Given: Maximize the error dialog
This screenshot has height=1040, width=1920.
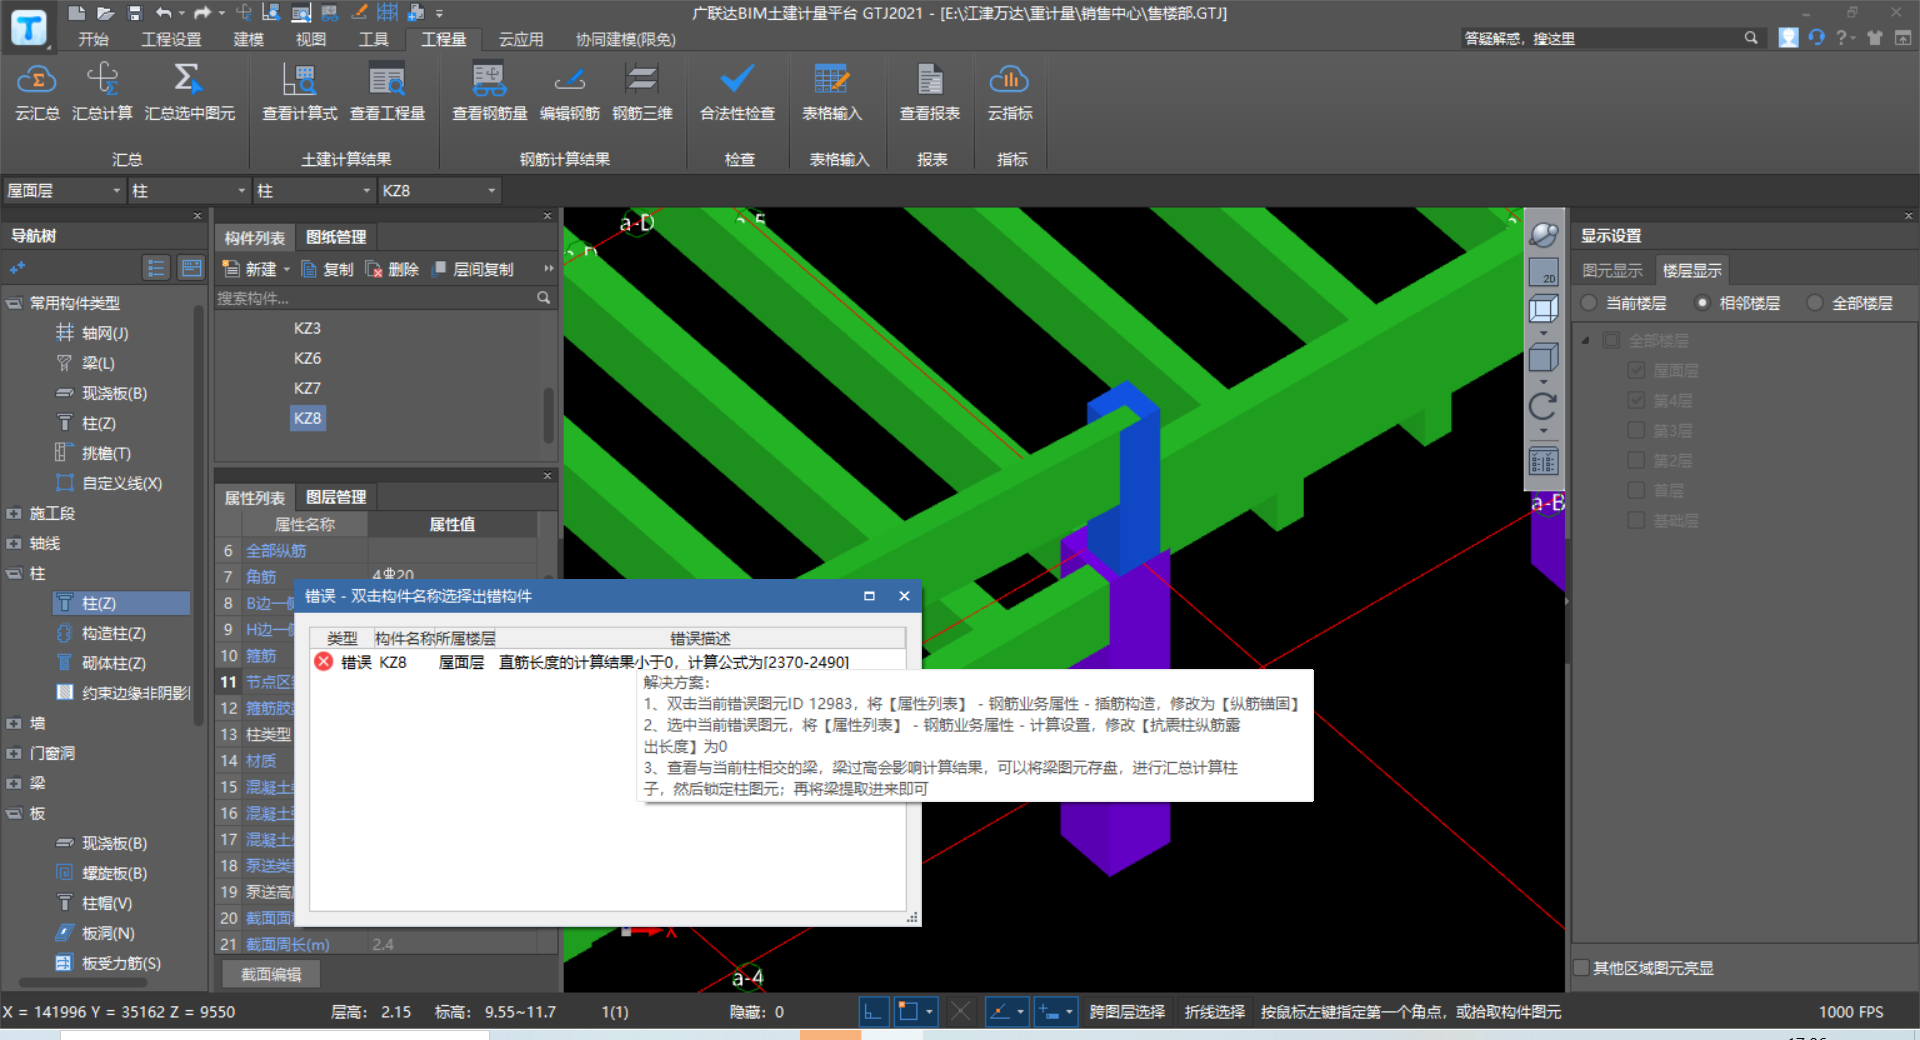Looking at the screenshot, I should pos(869,596).
